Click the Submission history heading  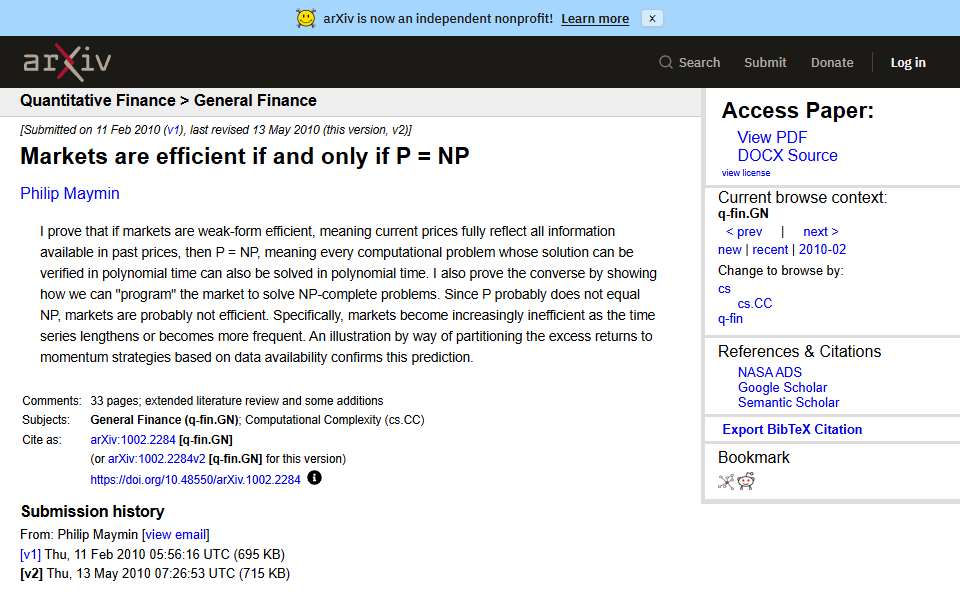click(x=92, y=511)
